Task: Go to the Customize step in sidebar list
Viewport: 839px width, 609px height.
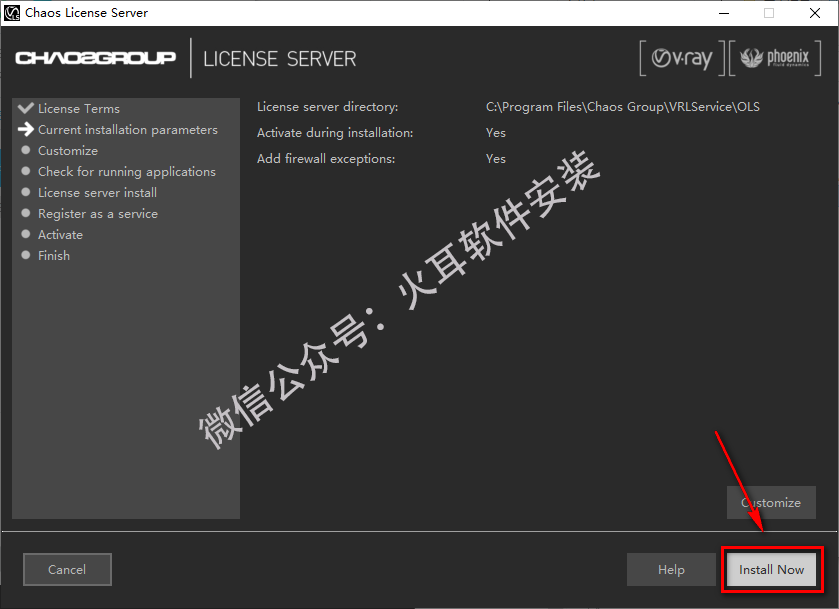Action: click(68, 151)
